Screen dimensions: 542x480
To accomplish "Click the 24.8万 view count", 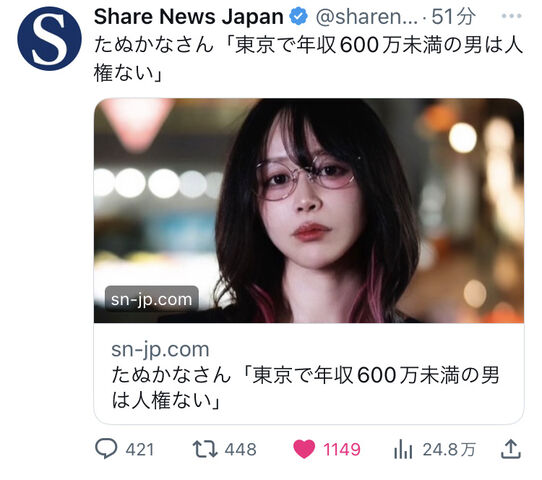I will [x=449, y=450].
